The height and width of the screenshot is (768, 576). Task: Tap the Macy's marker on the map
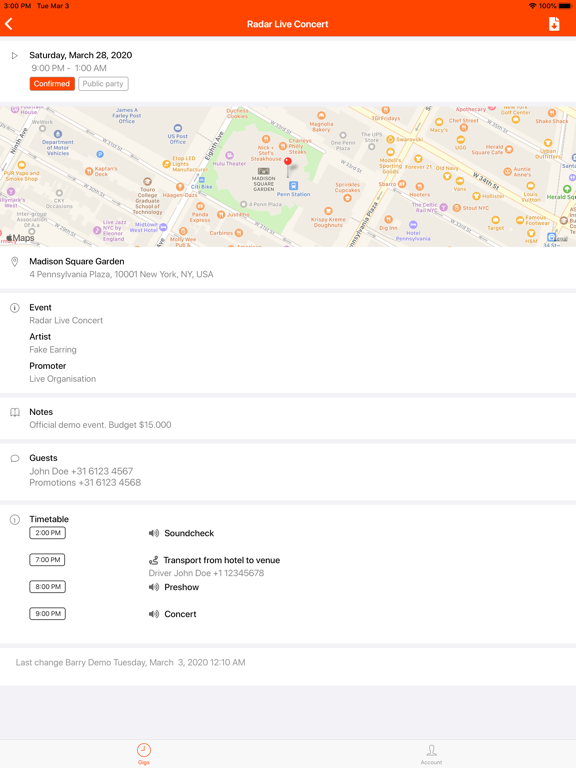439,122
